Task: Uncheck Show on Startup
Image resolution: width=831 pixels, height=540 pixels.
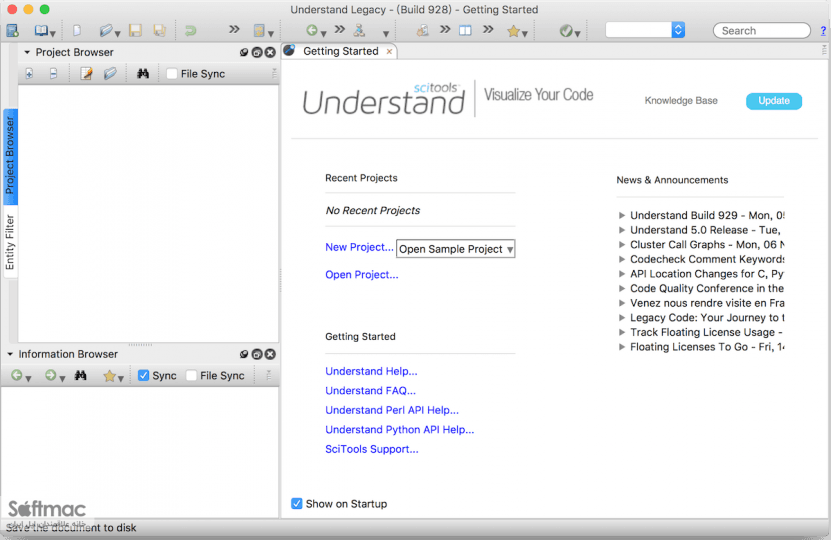Action: pyautogui.click(x=297, y=503)
